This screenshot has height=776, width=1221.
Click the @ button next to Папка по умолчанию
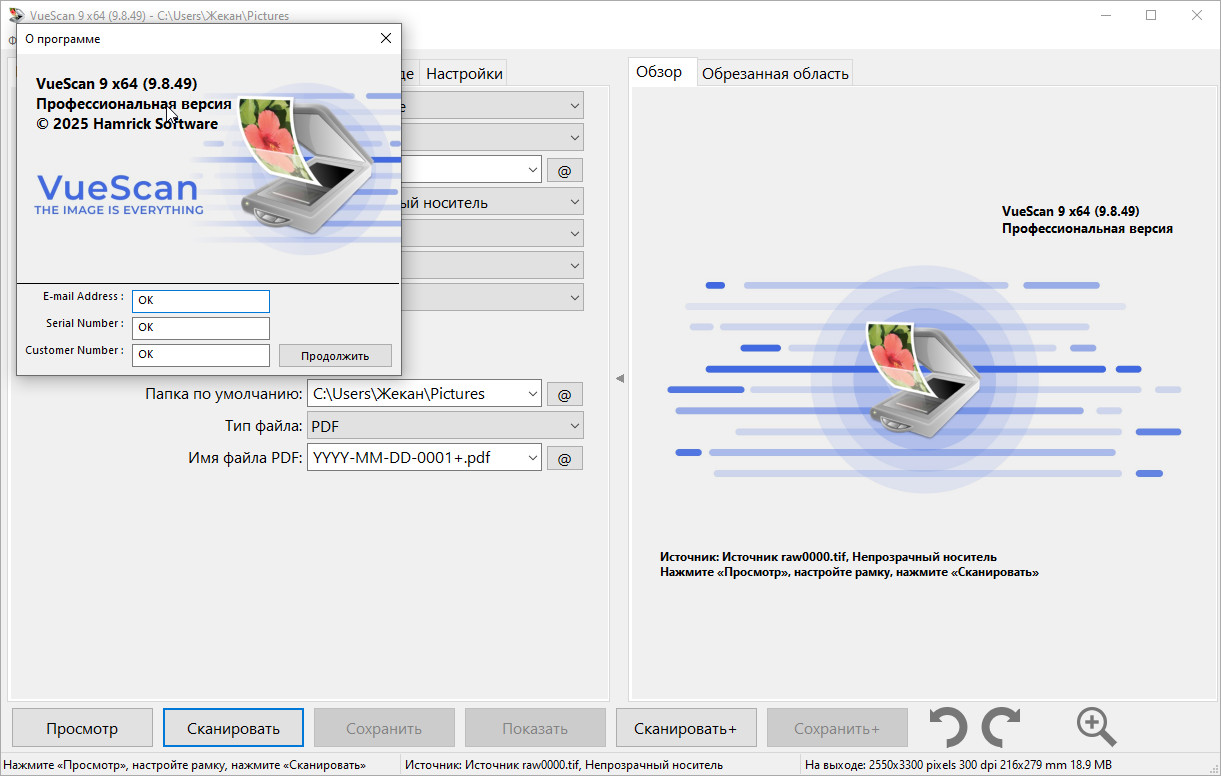[x=564, y=394]
